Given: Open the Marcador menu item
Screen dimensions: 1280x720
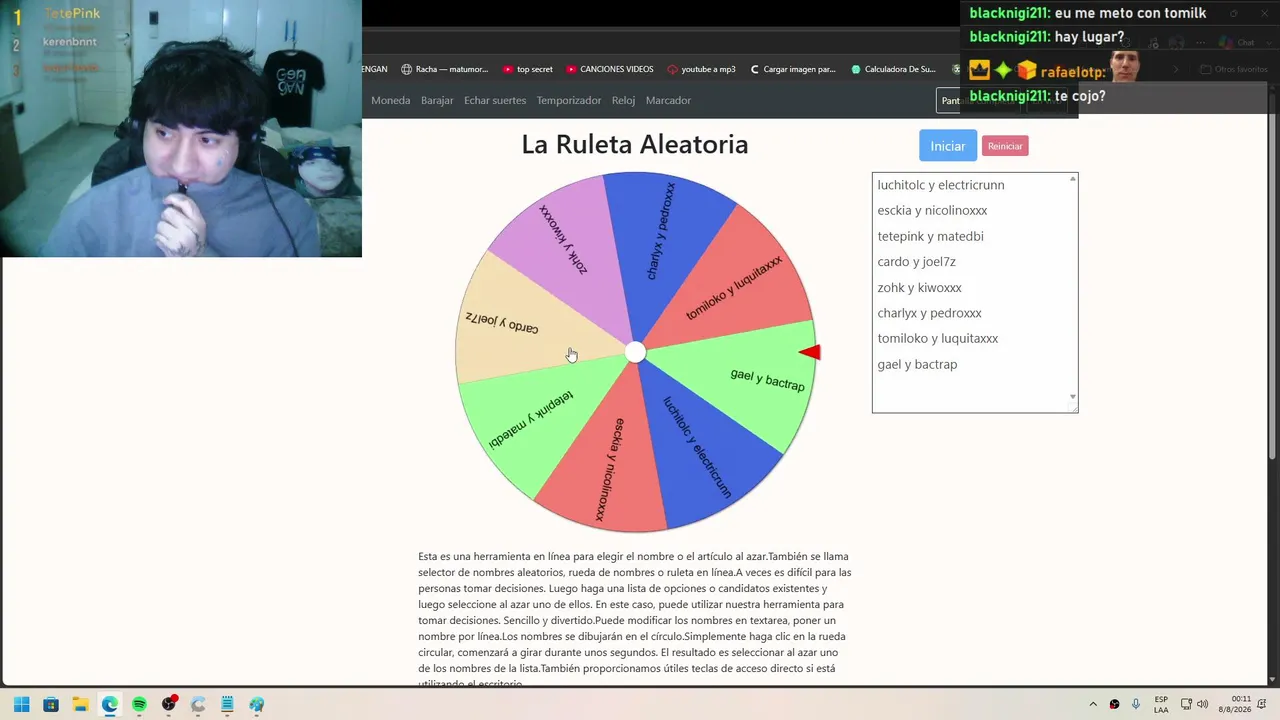Looking at the screenshot, I should coord(668,100).
